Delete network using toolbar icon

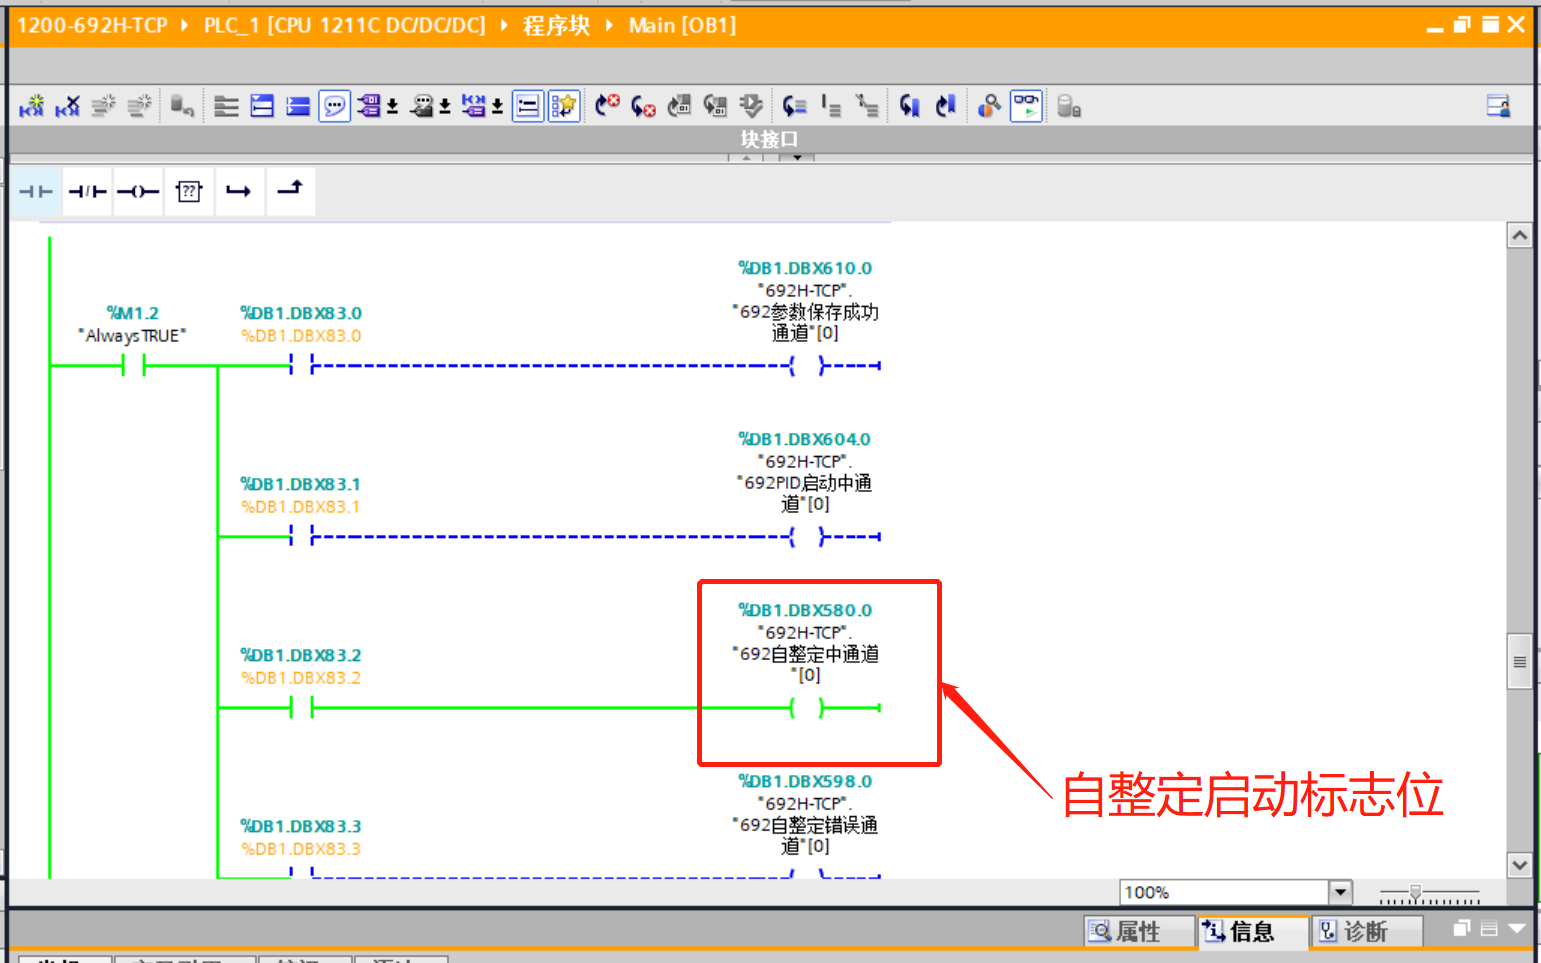tap(68, 106)
